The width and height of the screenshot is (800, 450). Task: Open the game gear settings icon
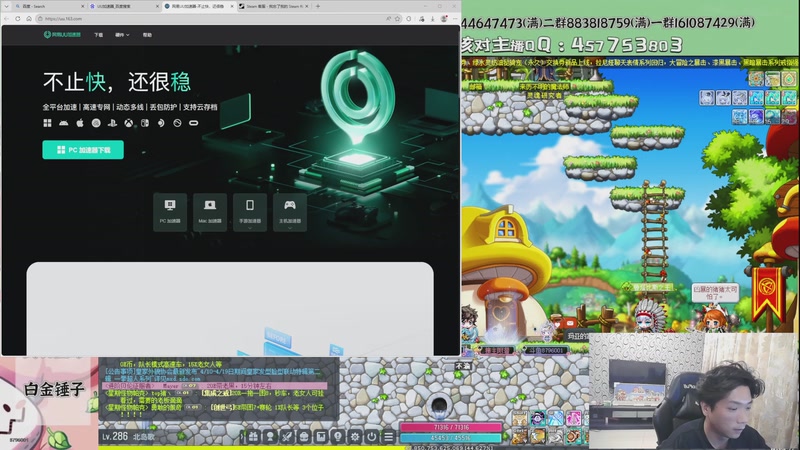(x=355, y=437)
